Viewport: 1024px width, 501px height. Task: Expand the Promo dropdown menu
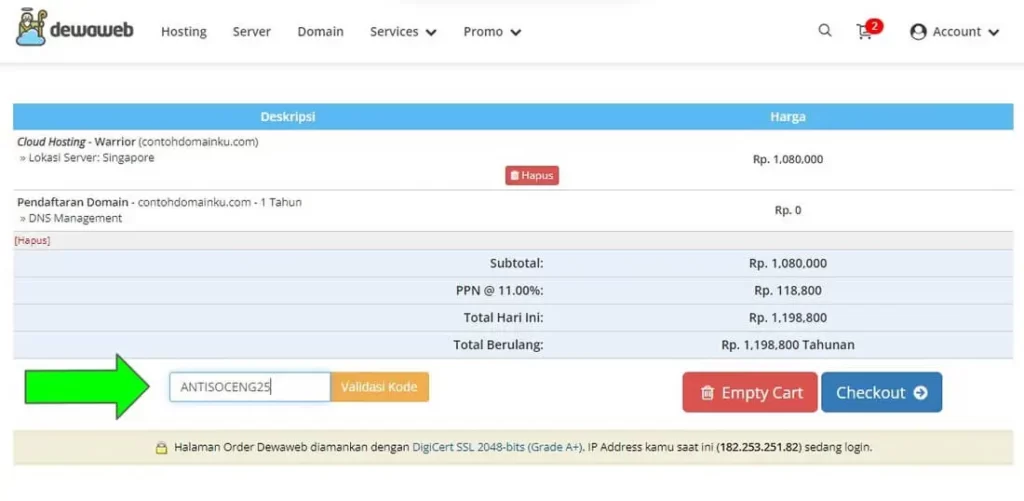[x=492, y=31]
